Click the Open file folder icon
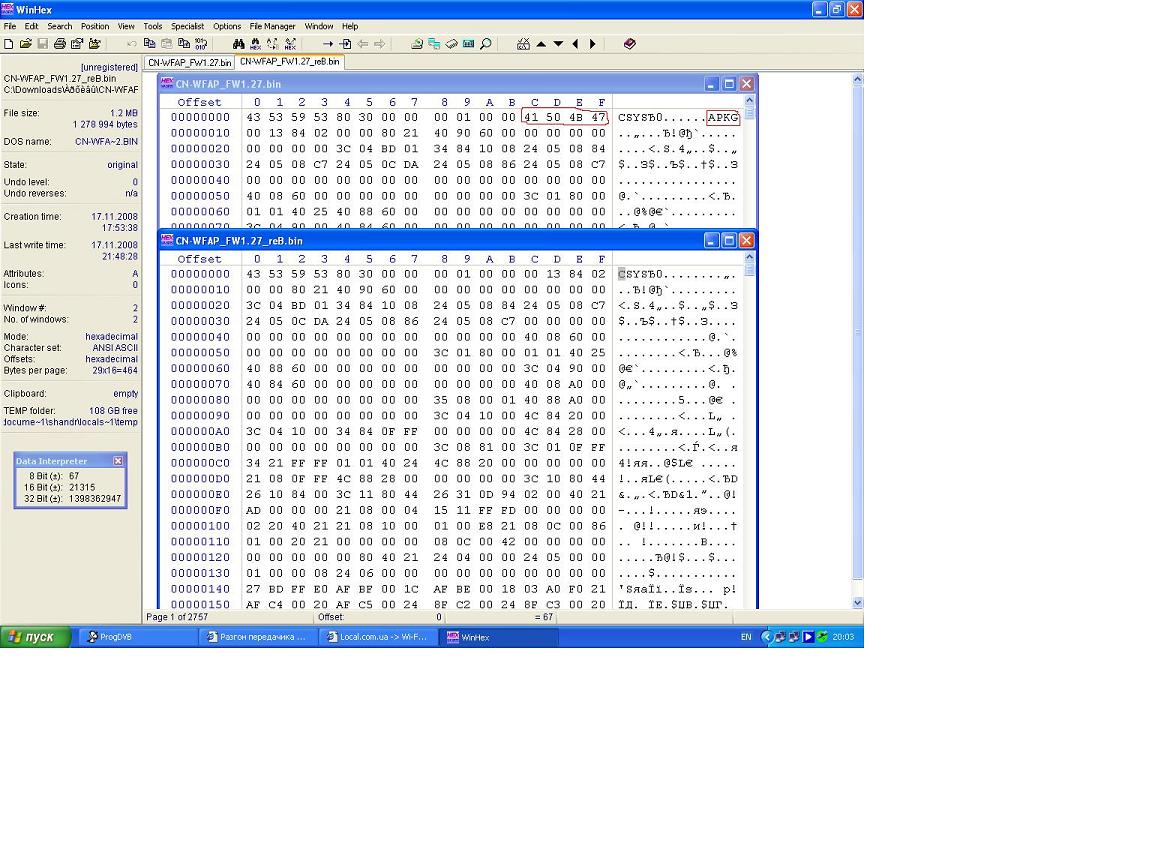 coord(26,44)
